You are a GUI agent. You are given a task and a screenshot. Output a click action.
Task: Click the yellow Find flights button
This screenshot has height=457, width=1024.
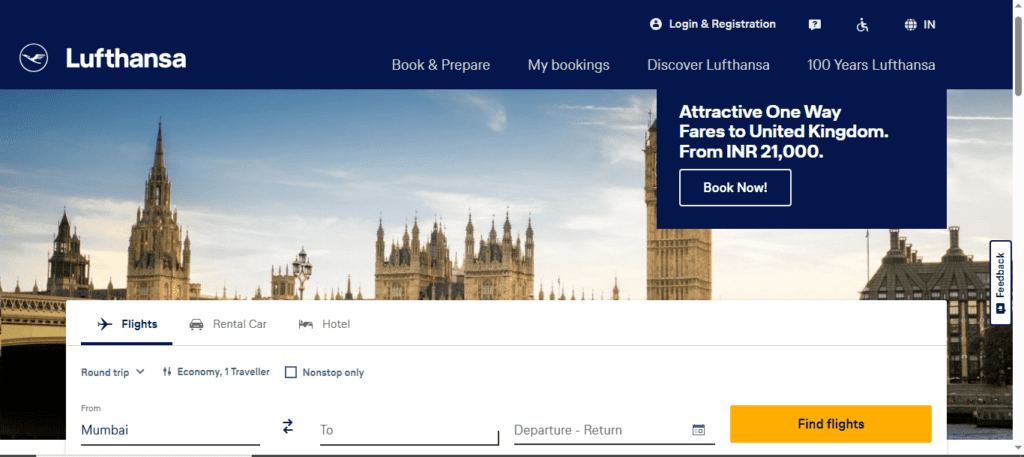coord(831,424)
